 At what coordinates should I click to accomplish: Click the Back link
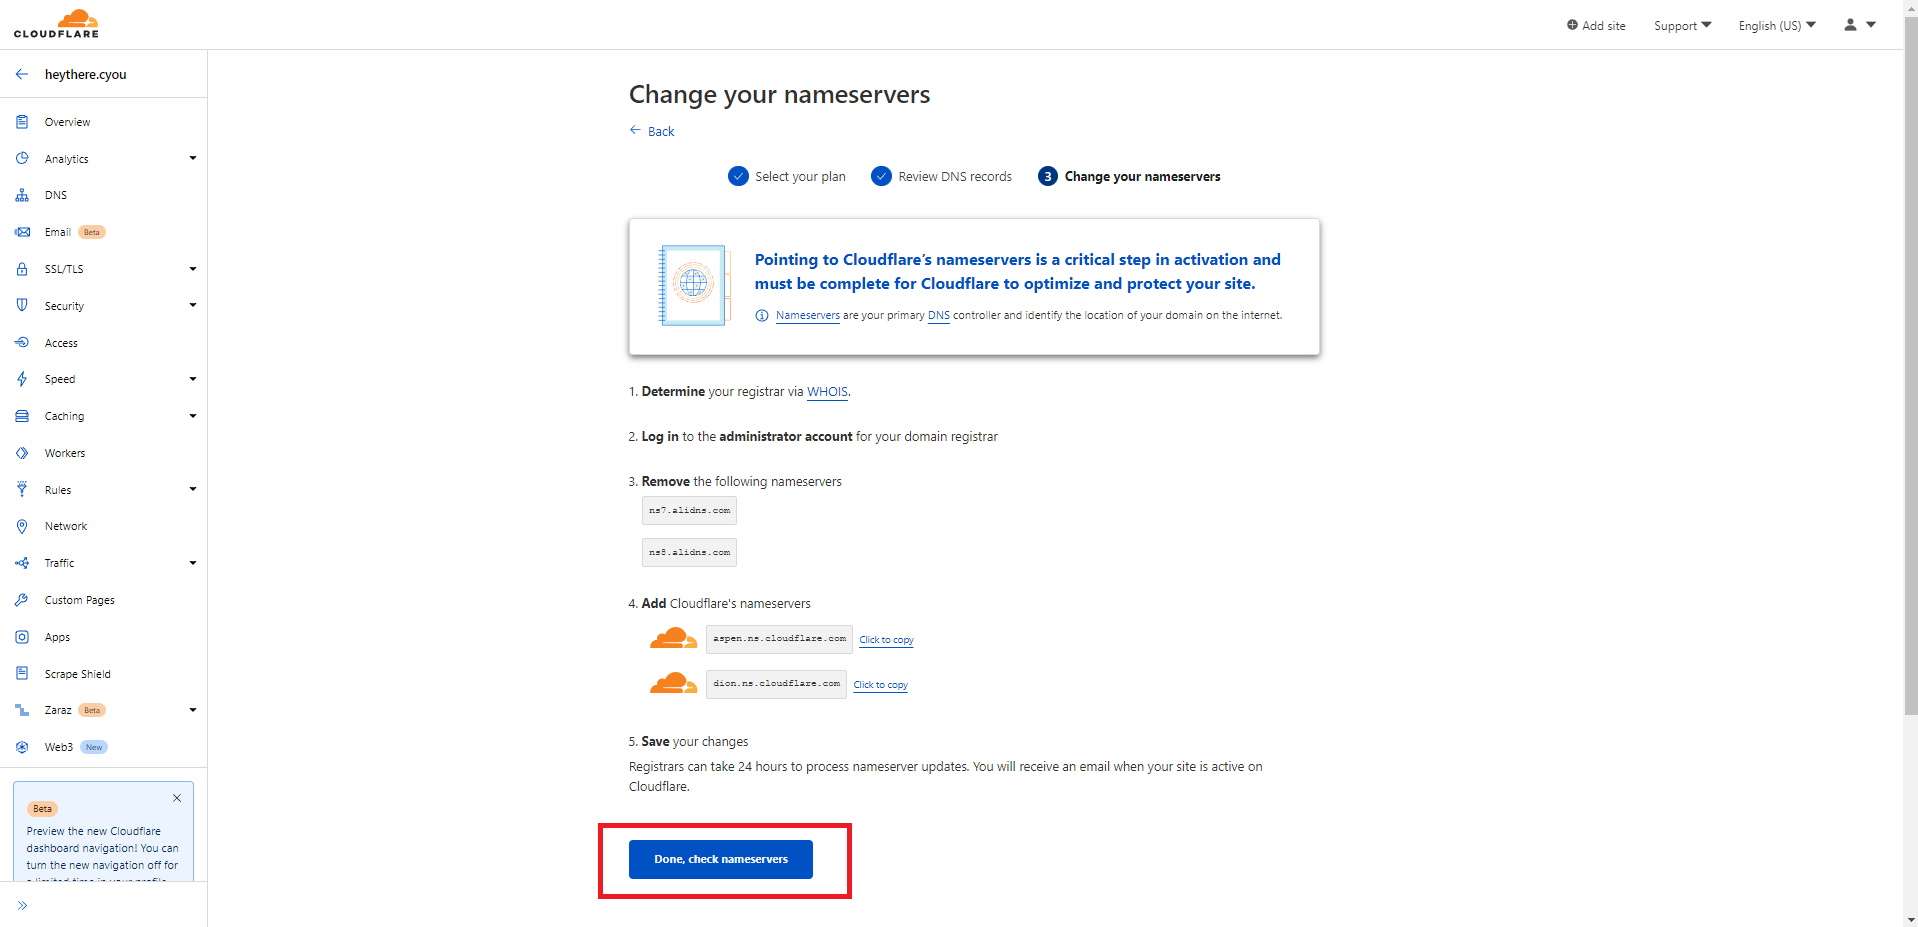[652, 131]
